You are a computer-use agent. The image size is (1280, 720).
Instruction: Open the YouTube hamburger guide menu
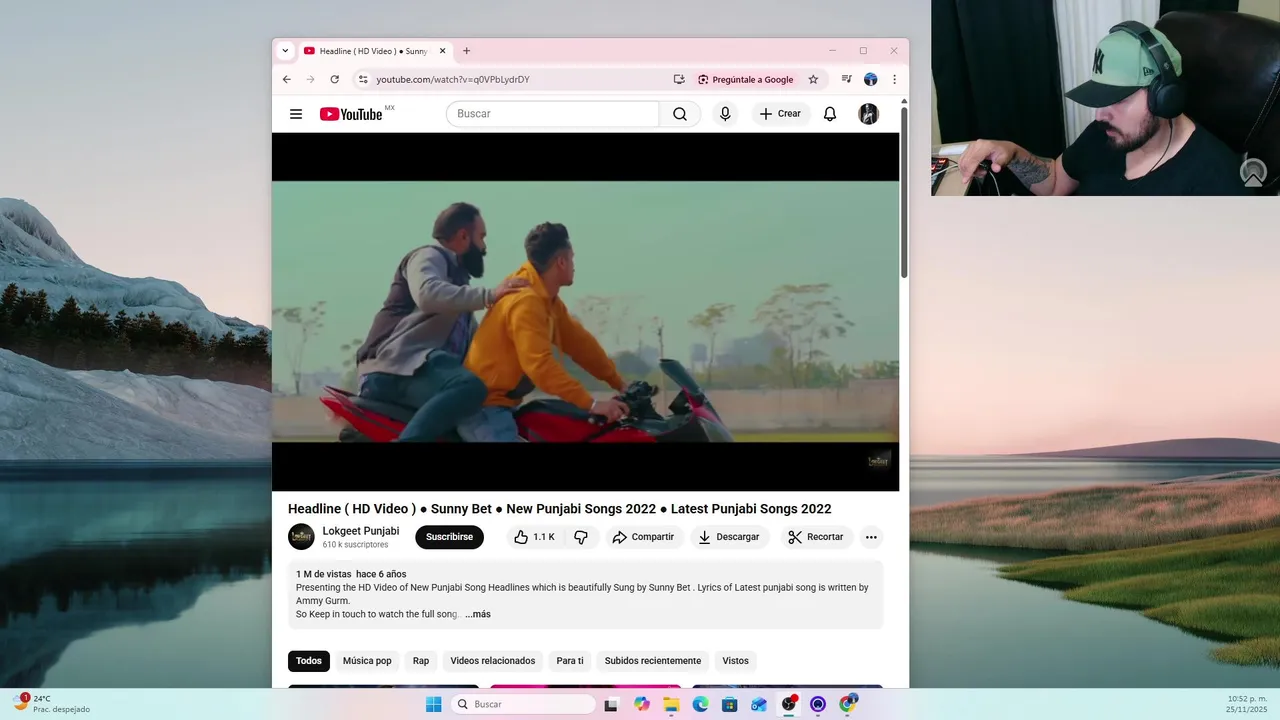[296, 114]
